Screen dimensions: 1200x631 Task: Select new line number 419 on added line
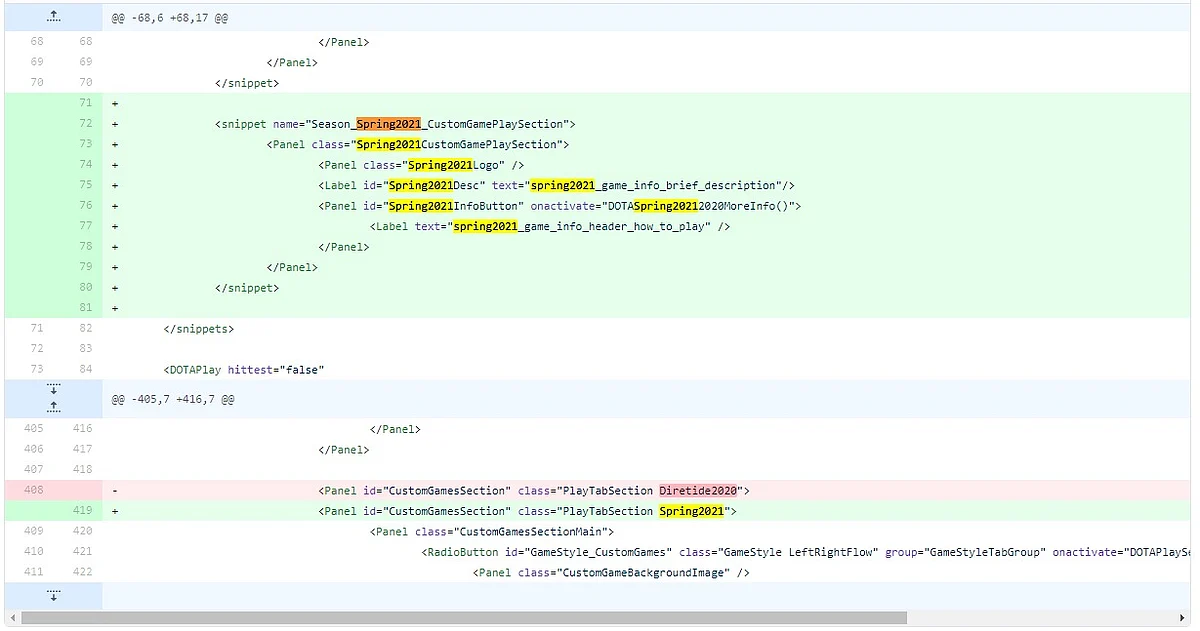point(85,511)
